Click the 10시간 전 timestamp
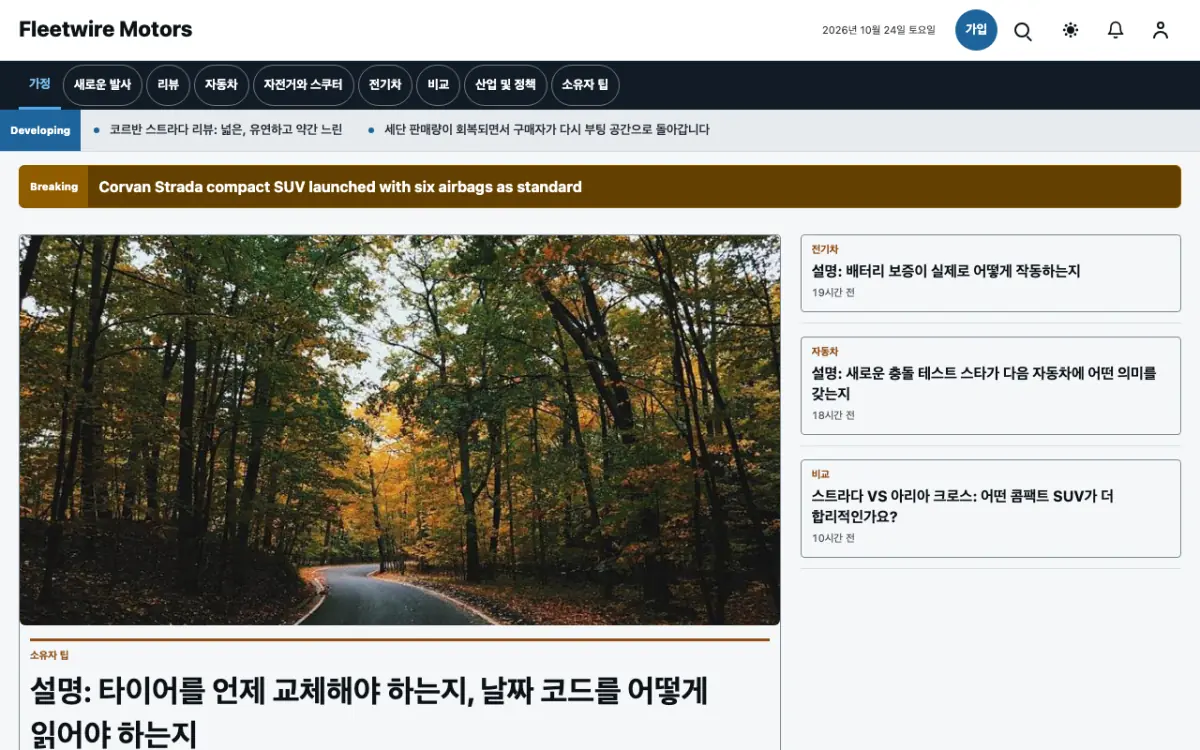This screenshot has height=750, width=1200. click(833, 538)
